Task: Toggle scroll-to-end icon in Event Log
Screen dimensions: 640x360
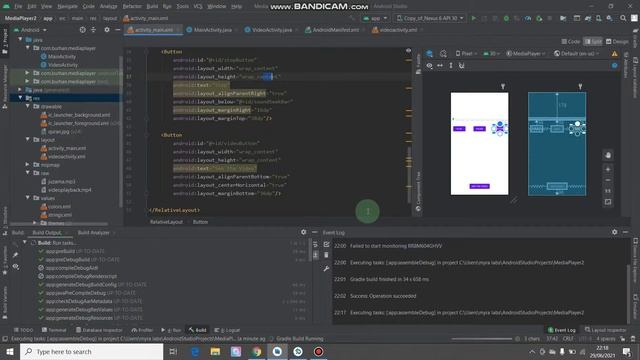Action: tap(315, 255)
